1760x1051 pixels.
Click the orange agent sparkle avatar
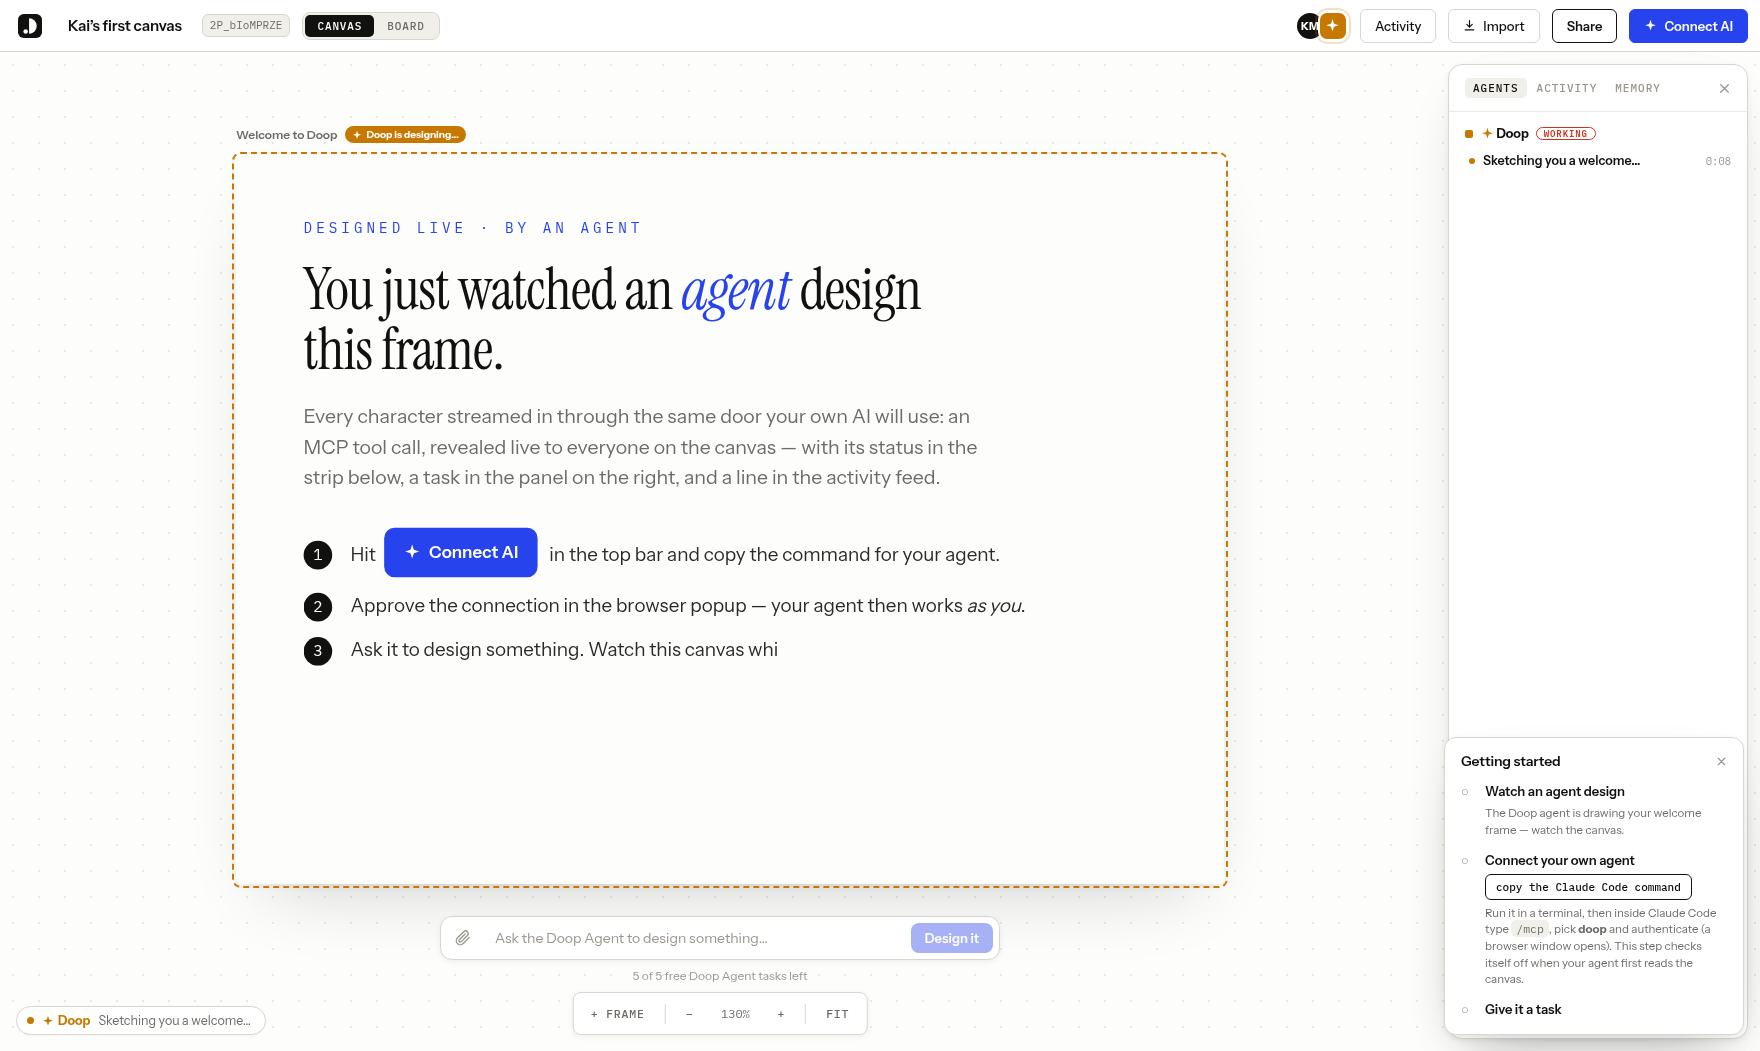click(x=1333, y=26)
